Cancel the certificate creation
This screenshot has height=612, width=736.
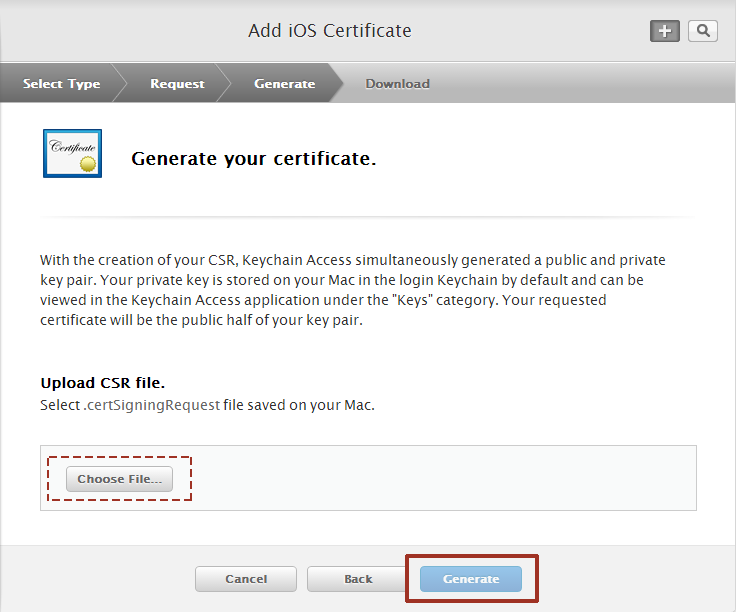(x=246, y=579)
